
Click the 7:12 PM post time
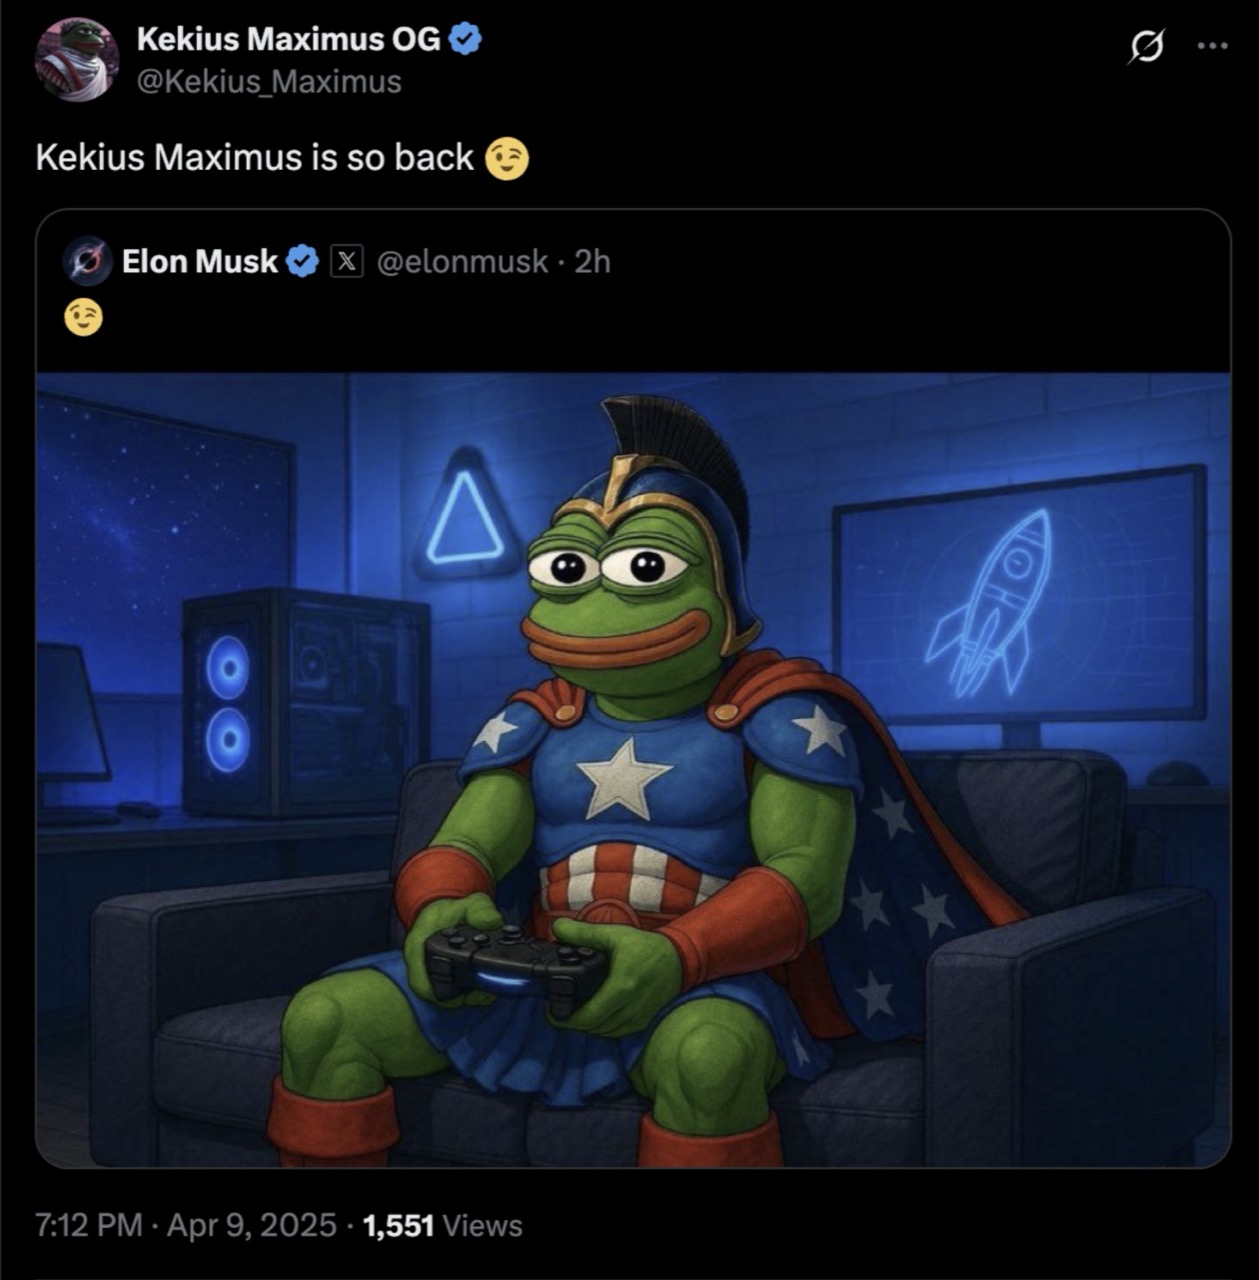pos(88,1226)
